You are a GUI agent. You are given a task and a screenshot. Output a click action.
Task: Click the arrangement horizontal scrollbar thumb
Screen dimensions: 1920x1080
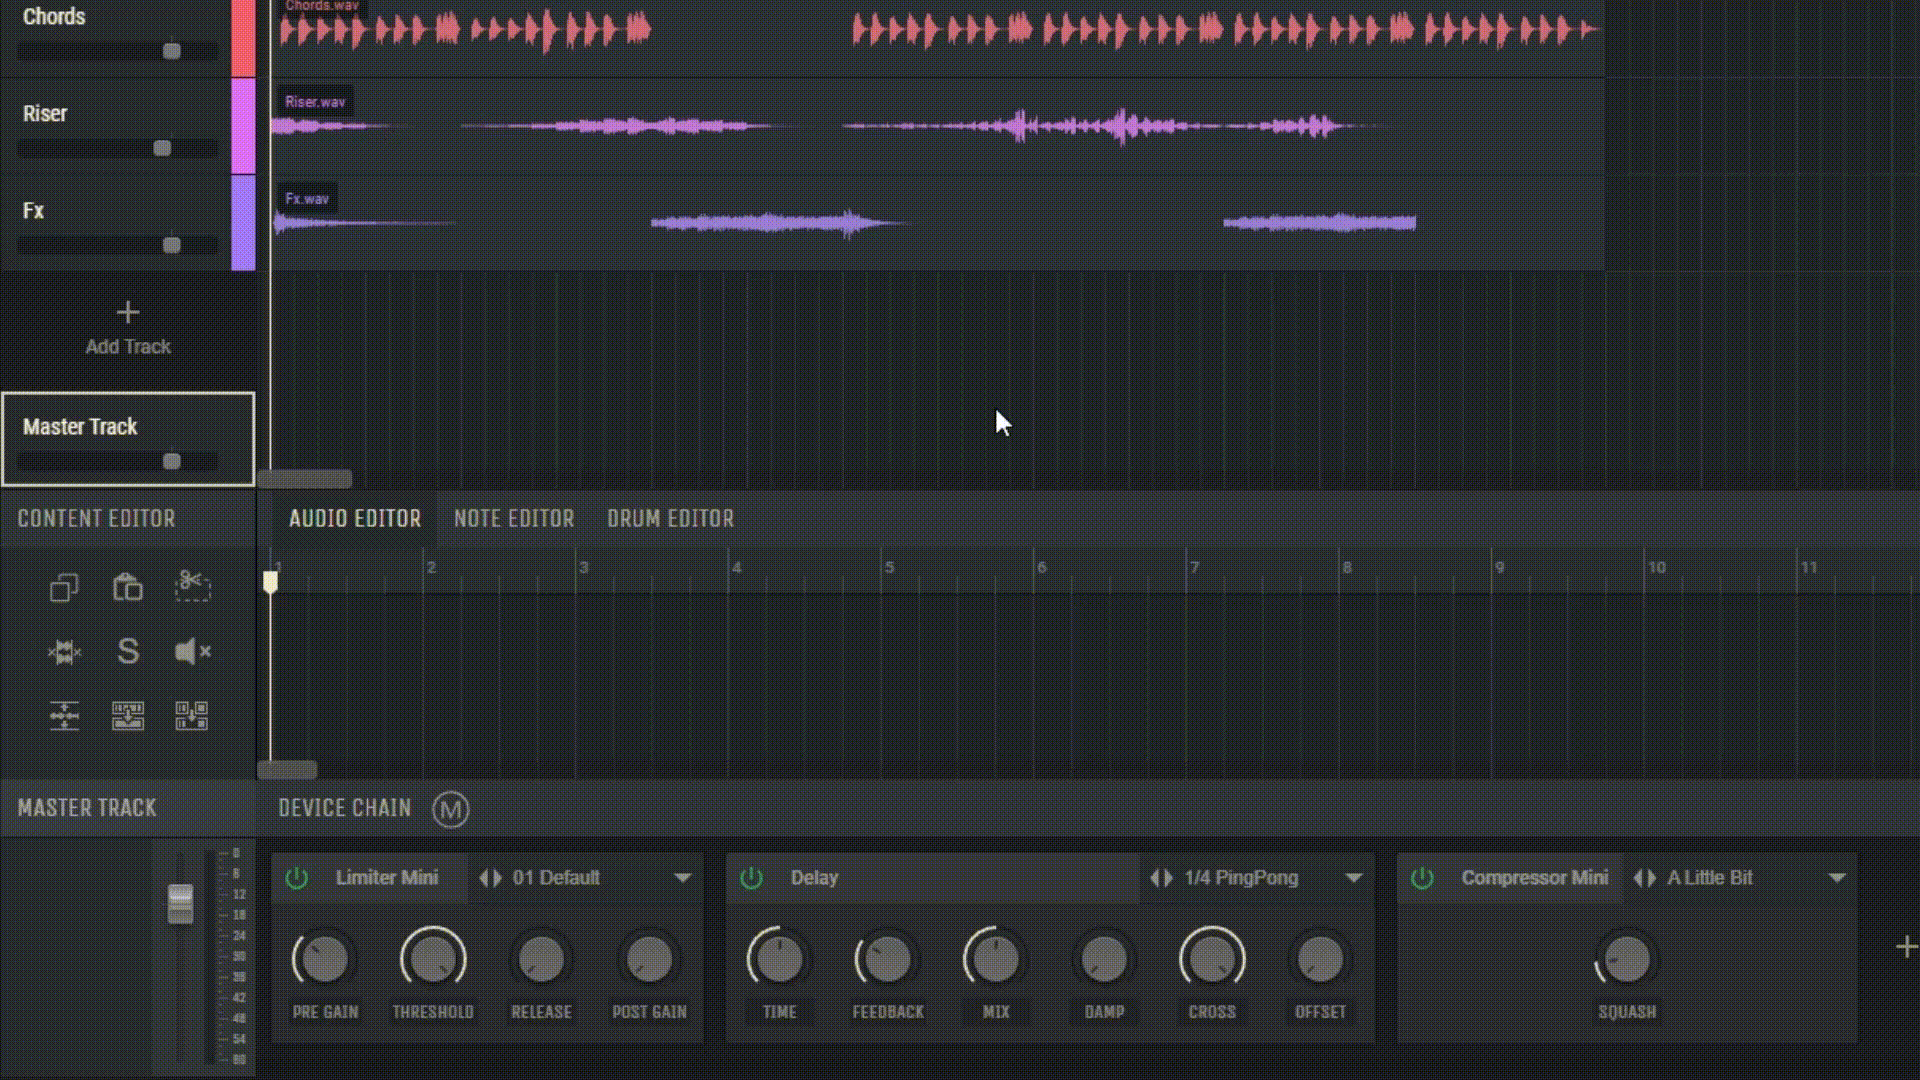305,479
